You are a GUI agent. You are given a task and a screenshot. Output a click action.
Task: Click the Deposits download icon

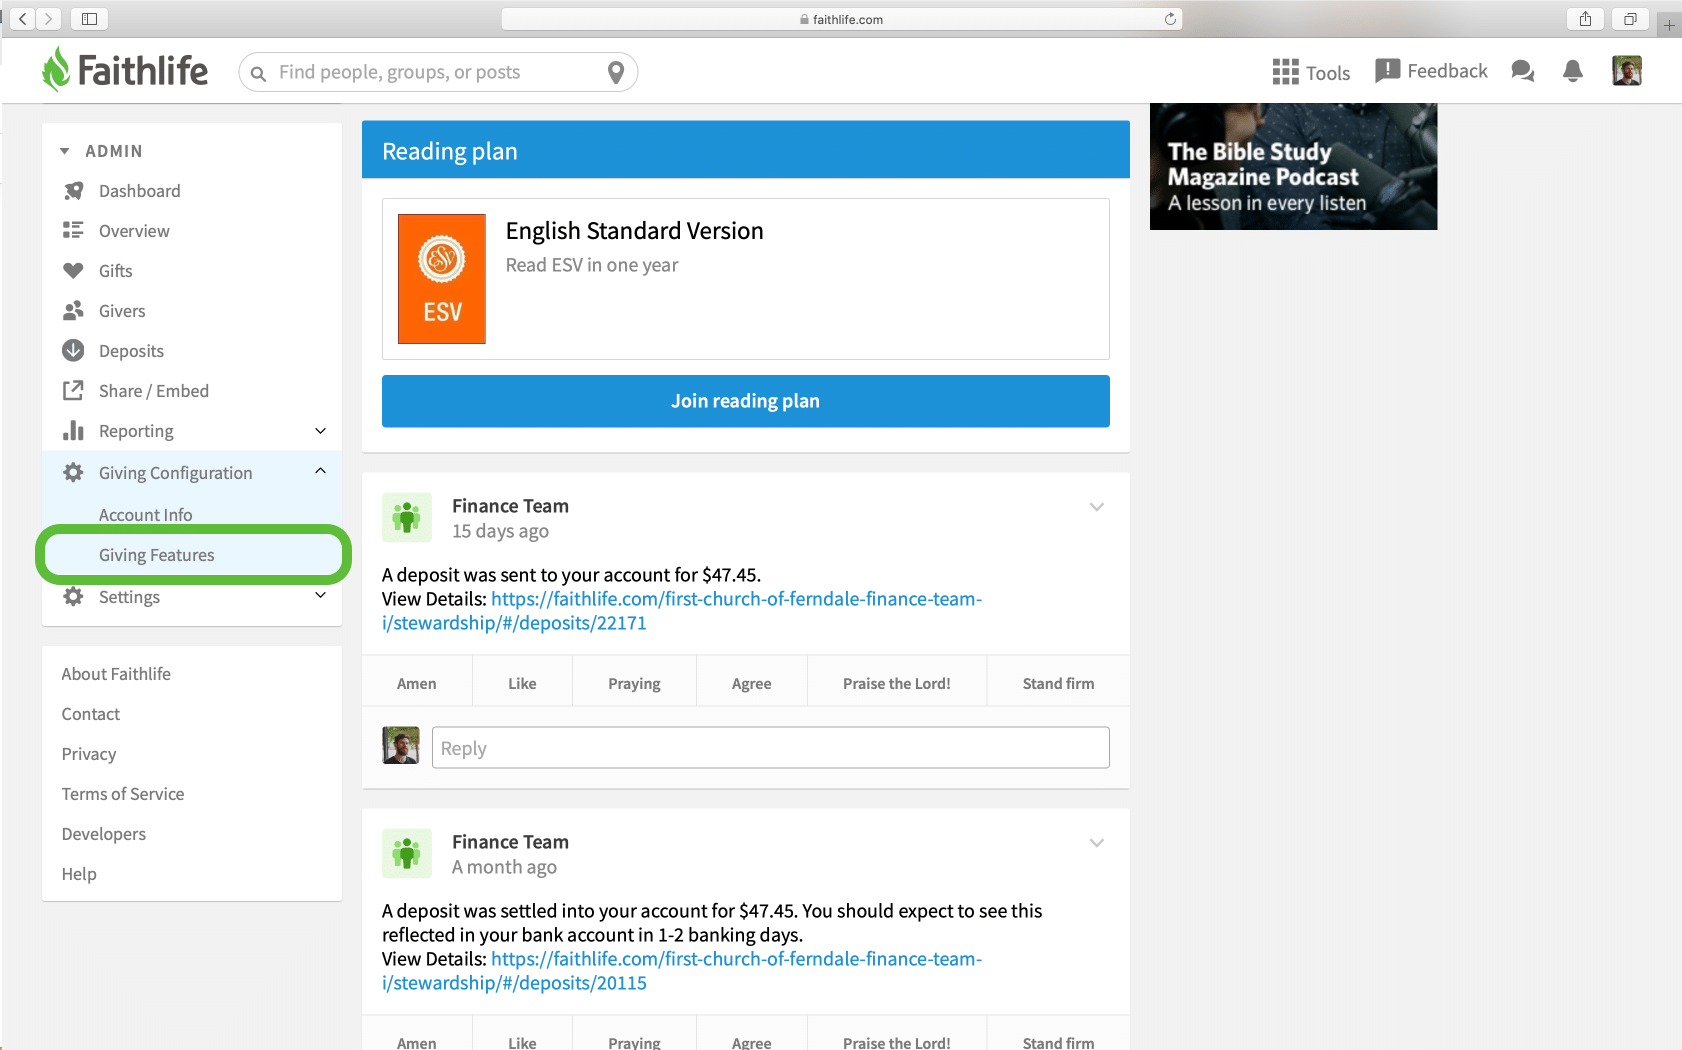click(73, 351)
